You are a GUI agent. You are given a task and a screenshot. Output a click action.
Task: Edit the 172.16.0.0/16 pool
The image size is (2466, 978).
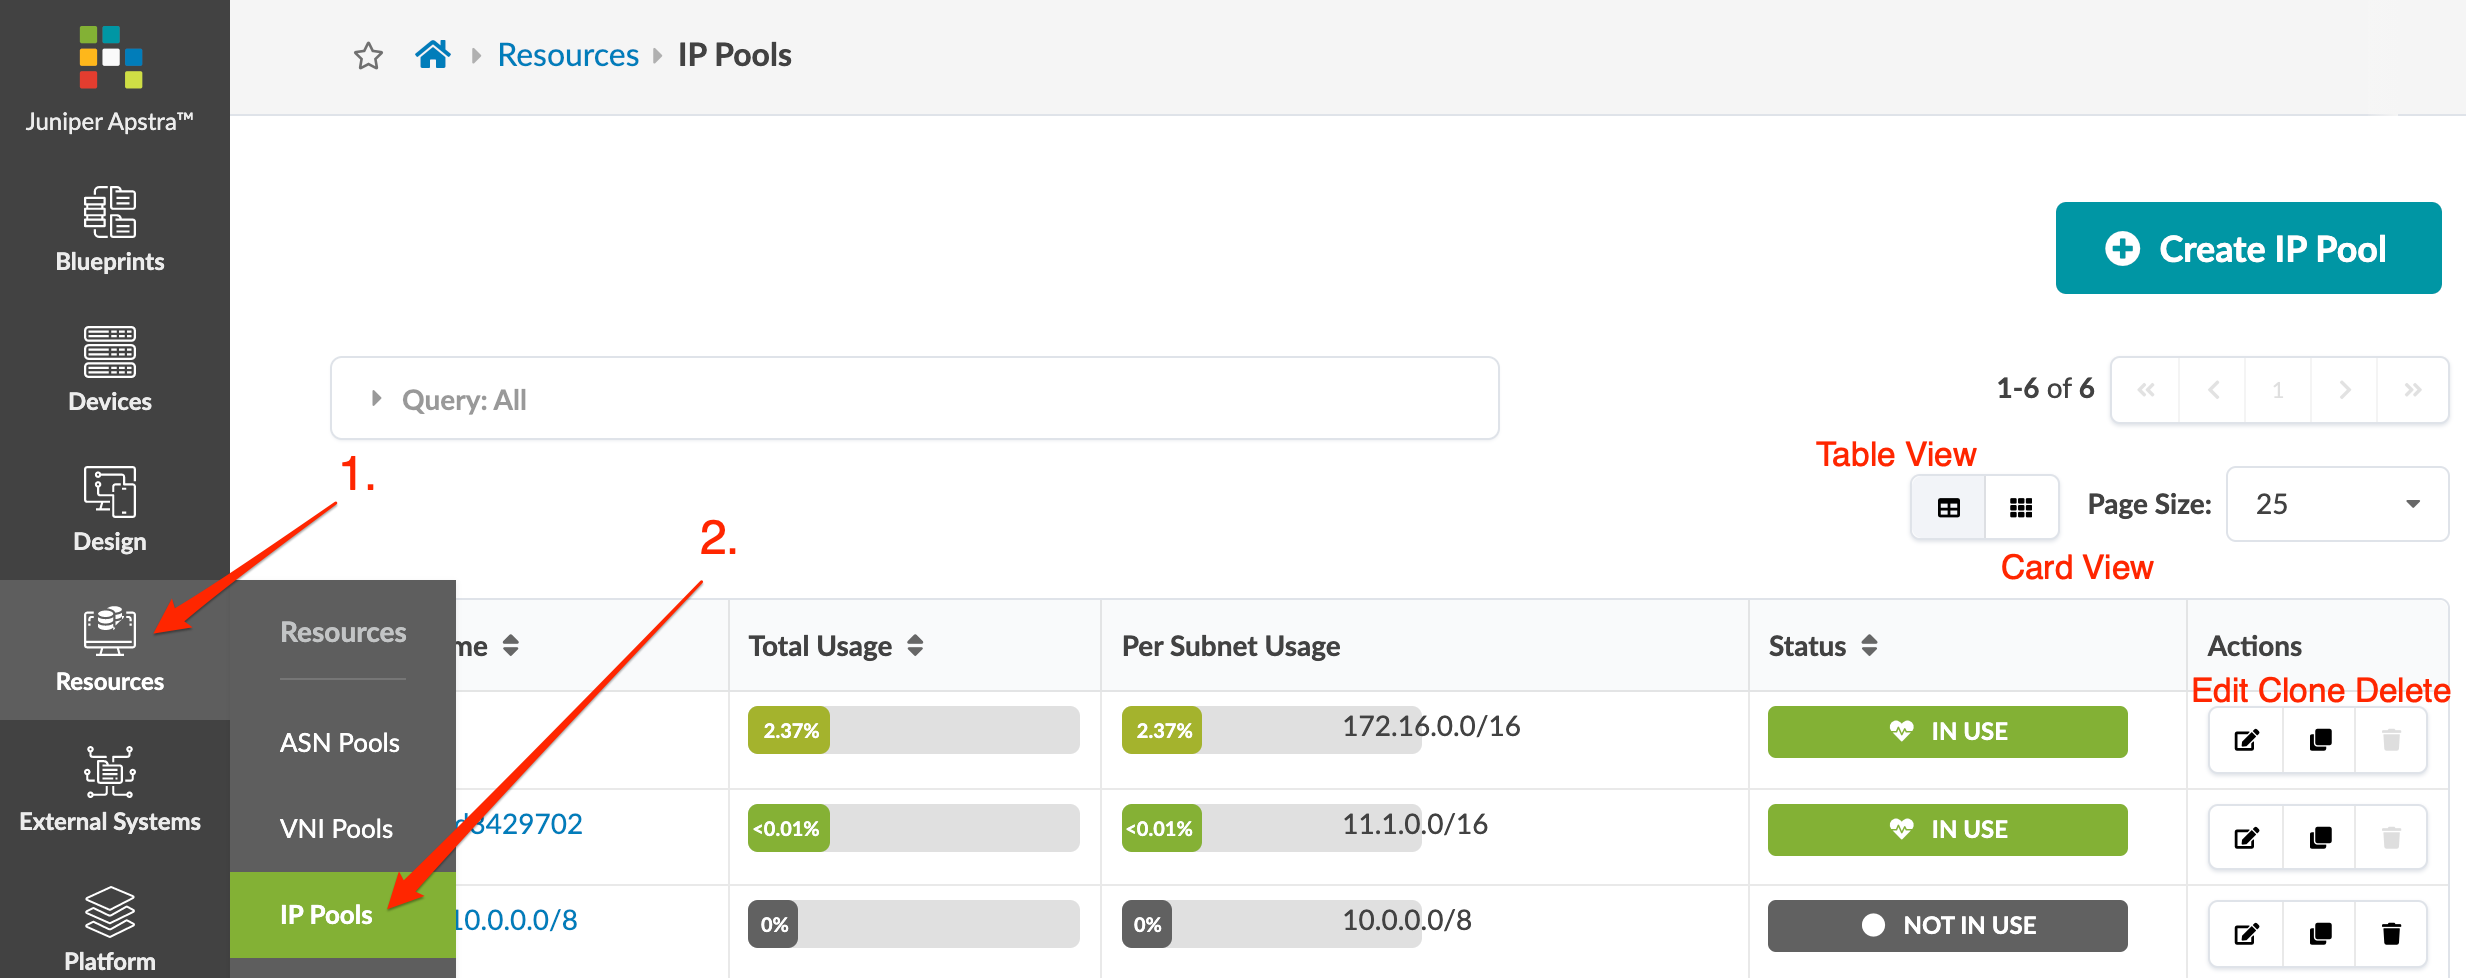pos(2246,740)
